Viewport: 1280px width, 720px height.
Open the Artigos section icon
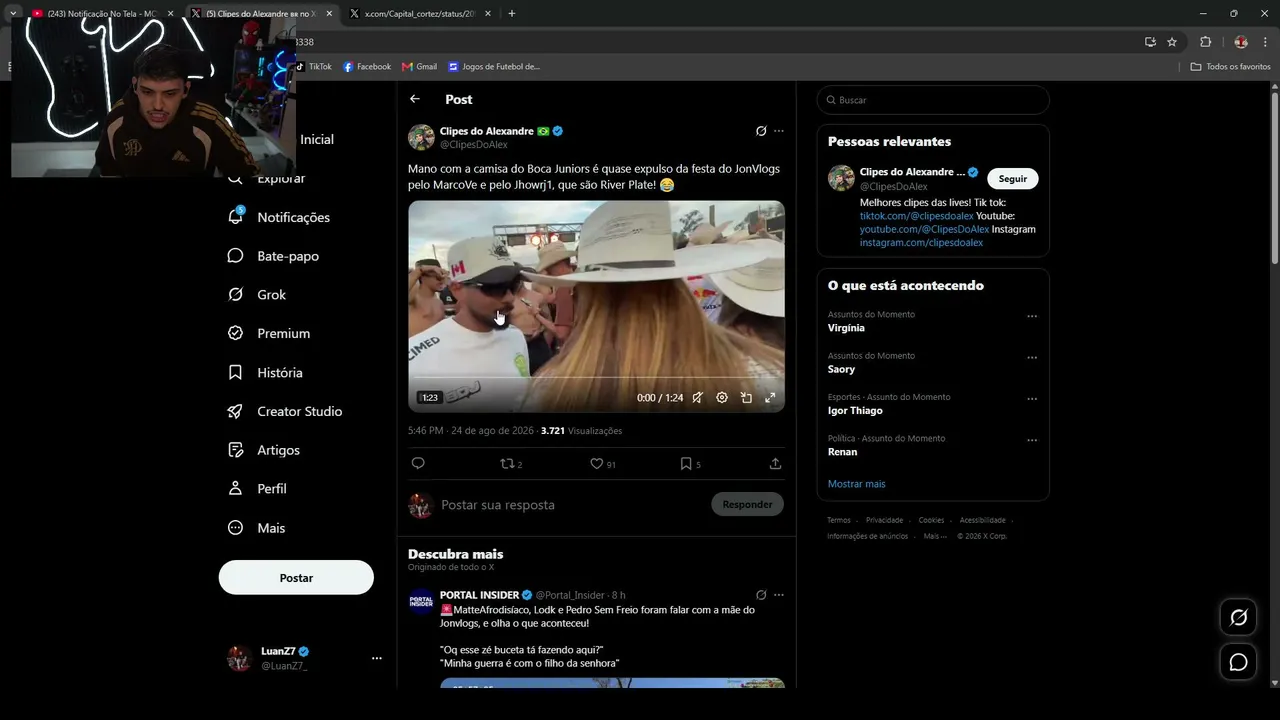(236, 450)
